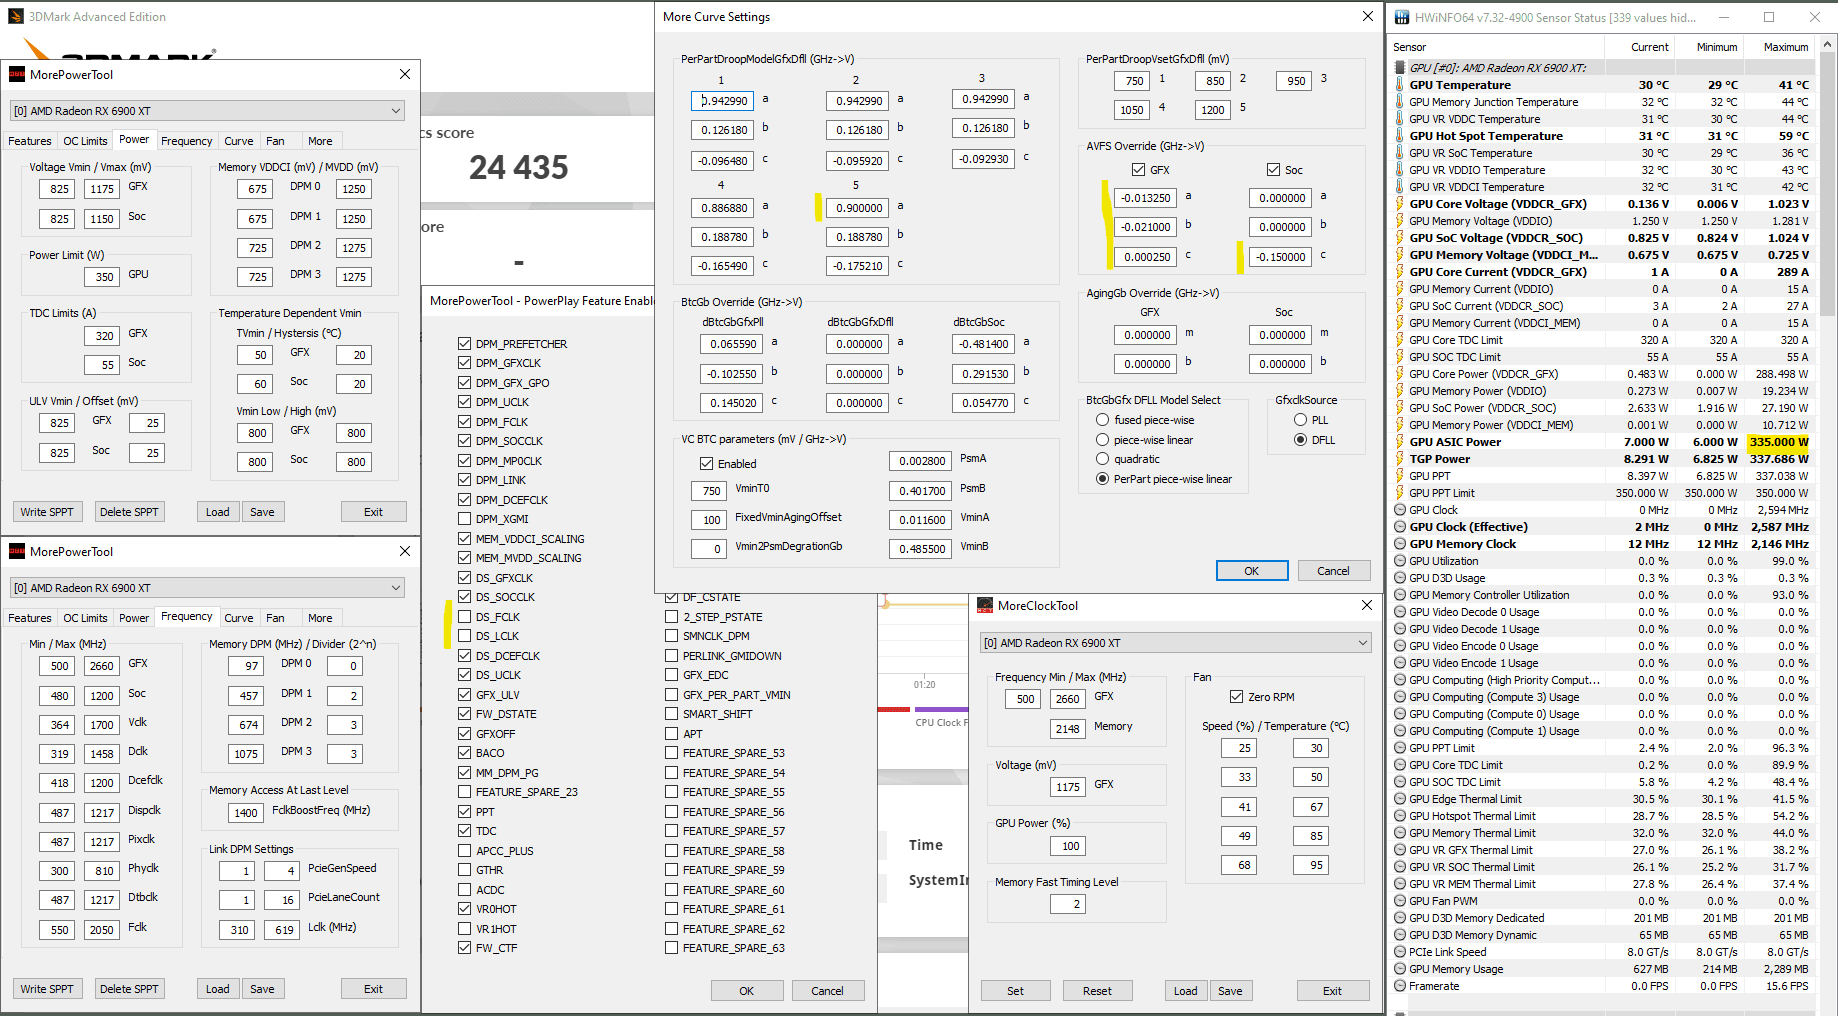Click the thermometer icon beside GPU Temperature
The image size is (1838, 1016).
point(1400,85)
